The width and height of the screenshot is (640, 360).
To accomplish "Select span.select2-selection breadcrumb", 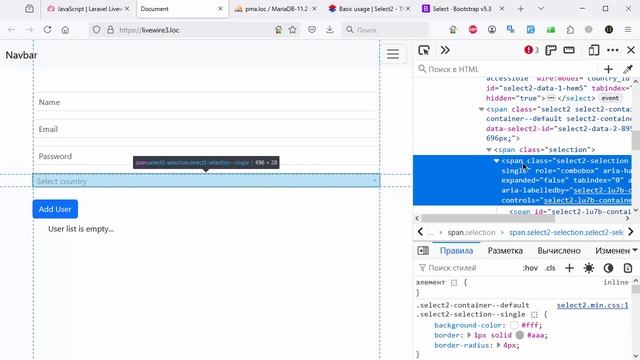I will [566, 232].
